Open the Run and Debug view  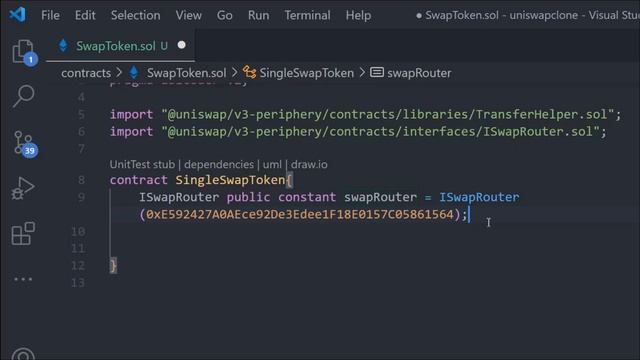[23, 189]
